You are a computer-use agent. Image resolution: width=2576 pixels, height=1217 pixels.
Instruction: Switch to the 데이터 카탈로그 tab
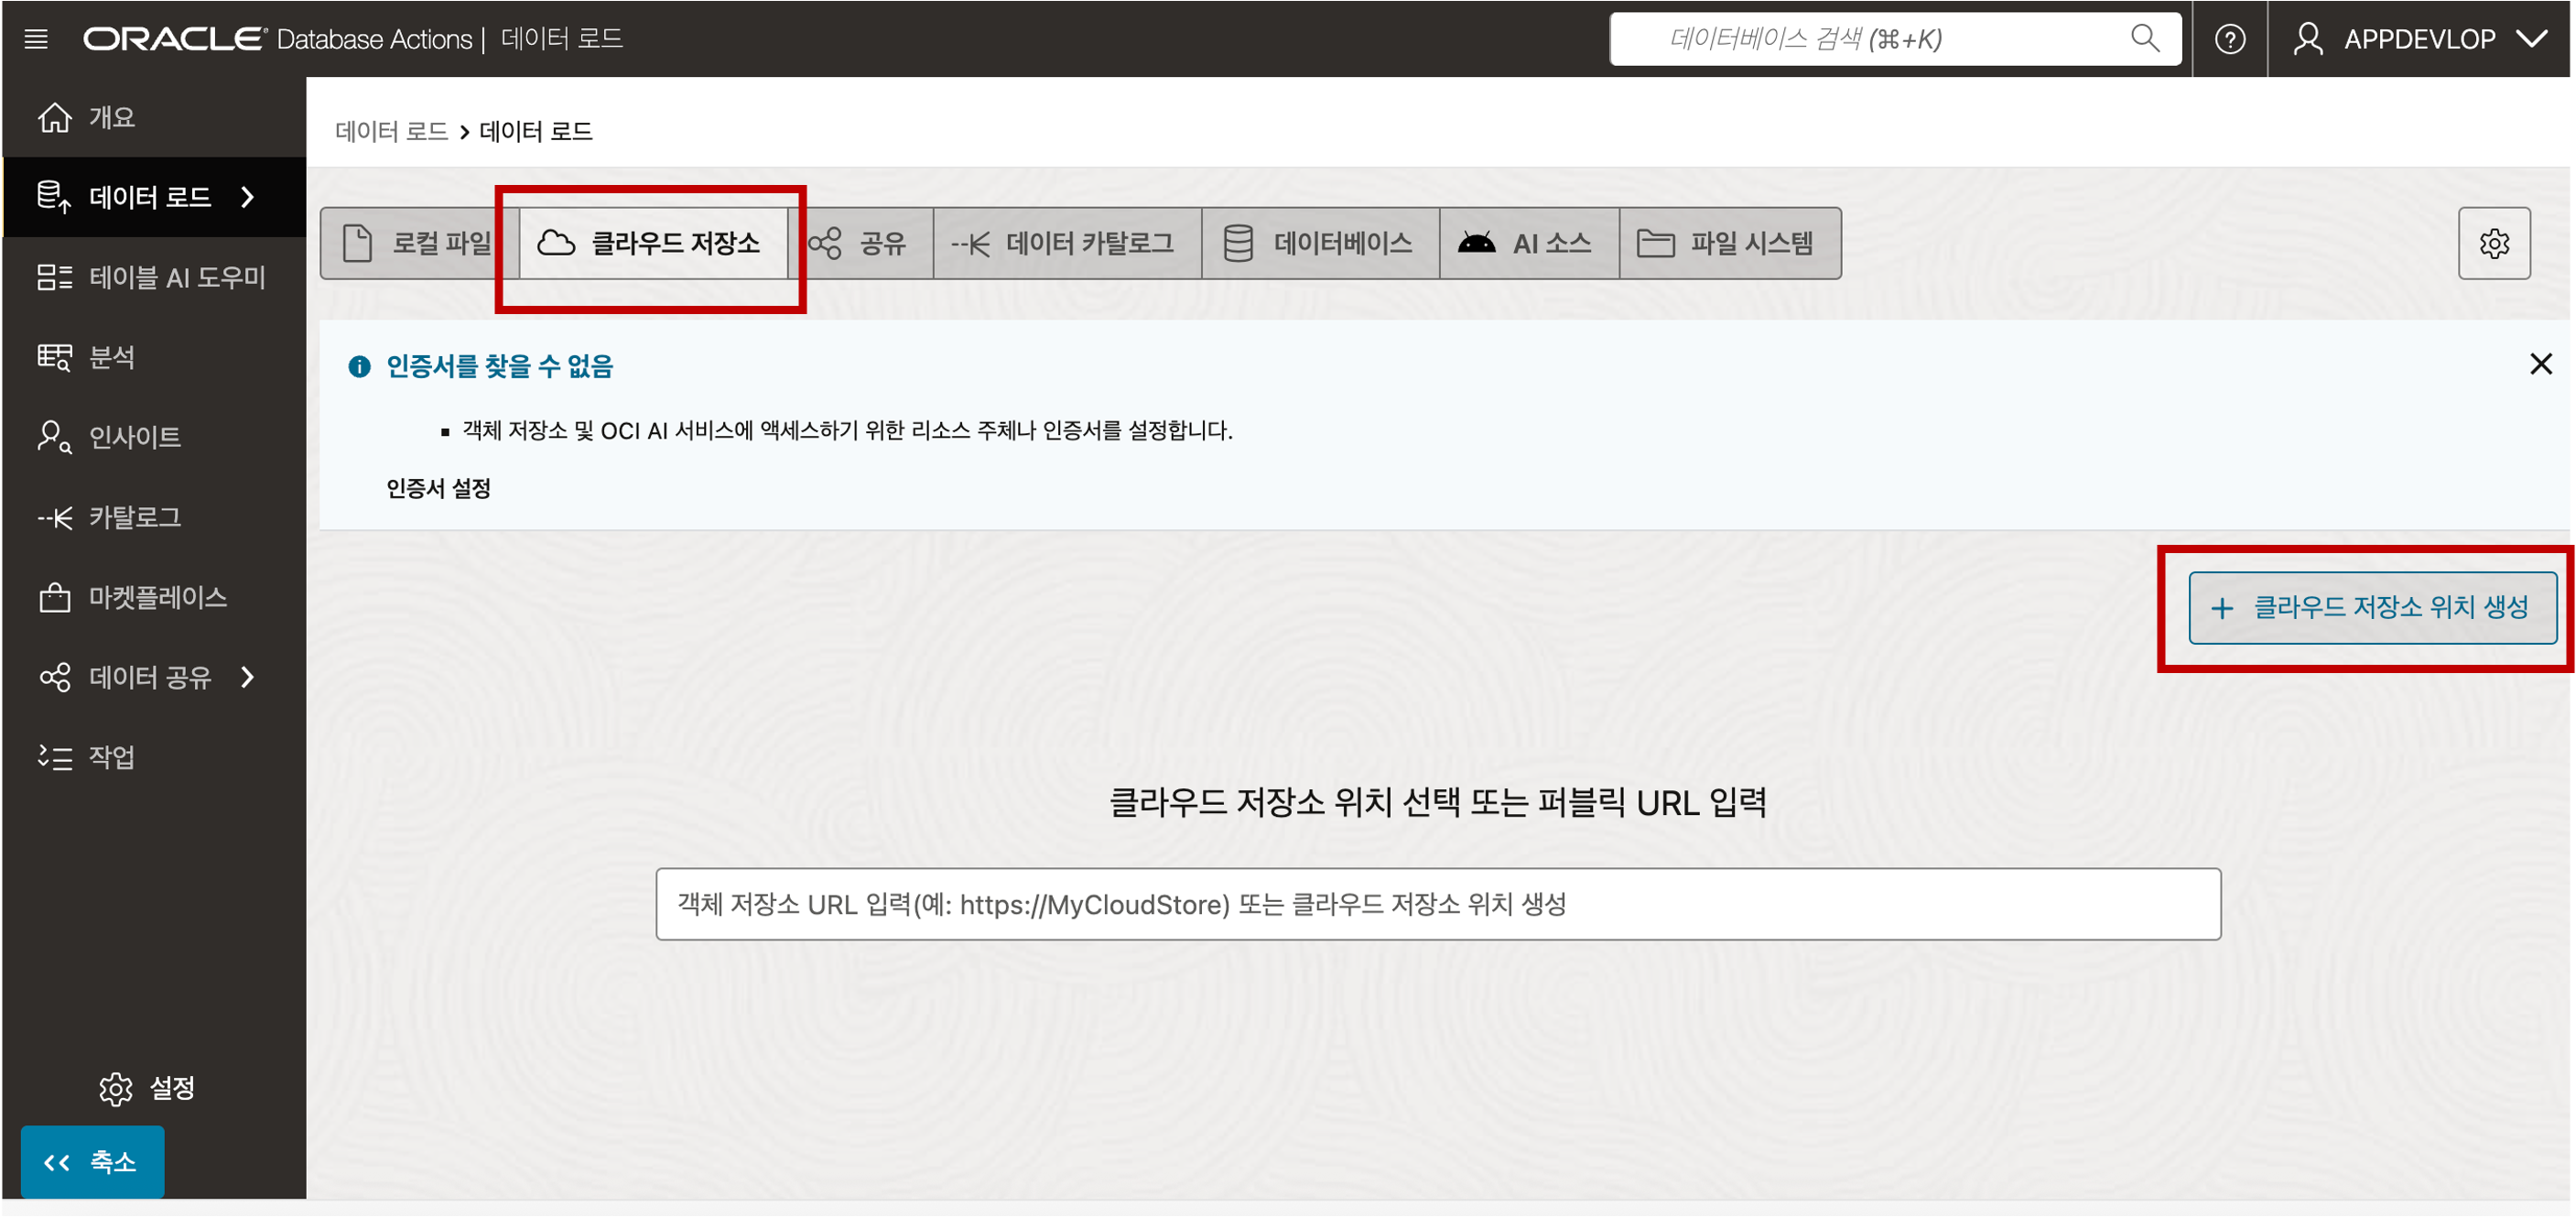click(1067, 243)
